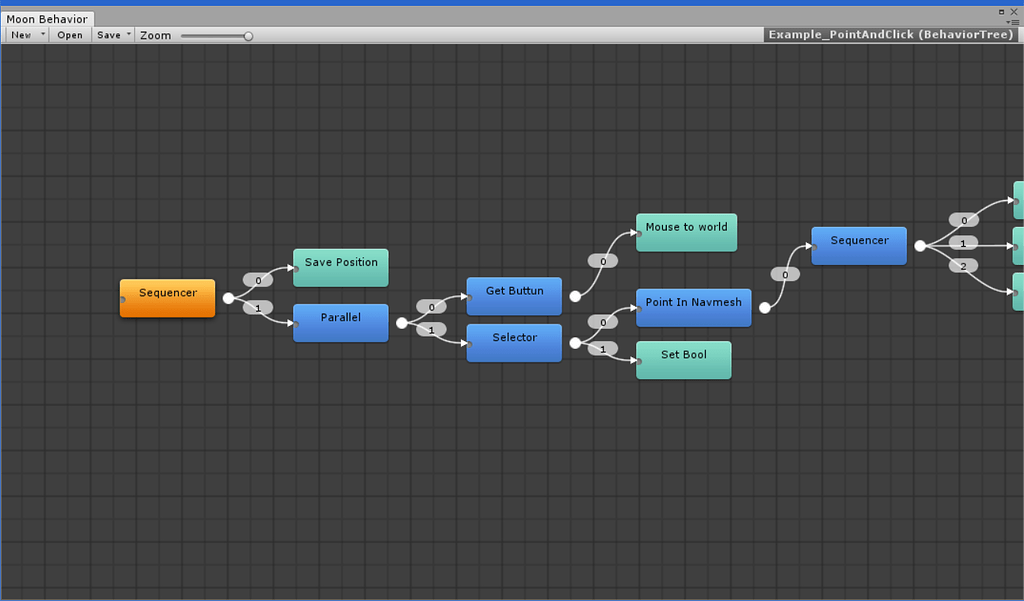Switch to the Moon Behavior tab
1024x601 pixels.
[46, 18]
